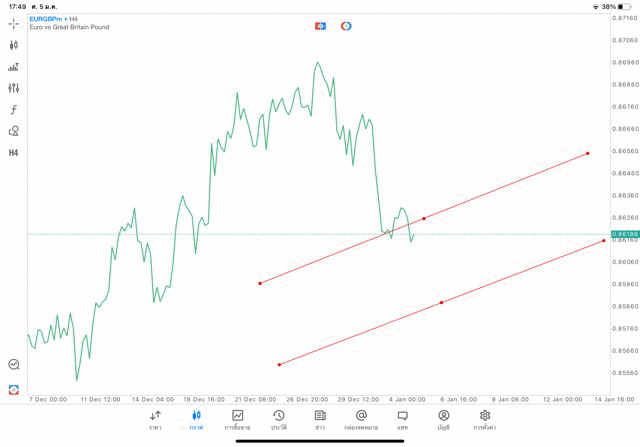Image resolution: width=640 pixels, height=447 pixels.
Task: Open the การตั้งค่า (Settings) tab
Action: point(485,420)
